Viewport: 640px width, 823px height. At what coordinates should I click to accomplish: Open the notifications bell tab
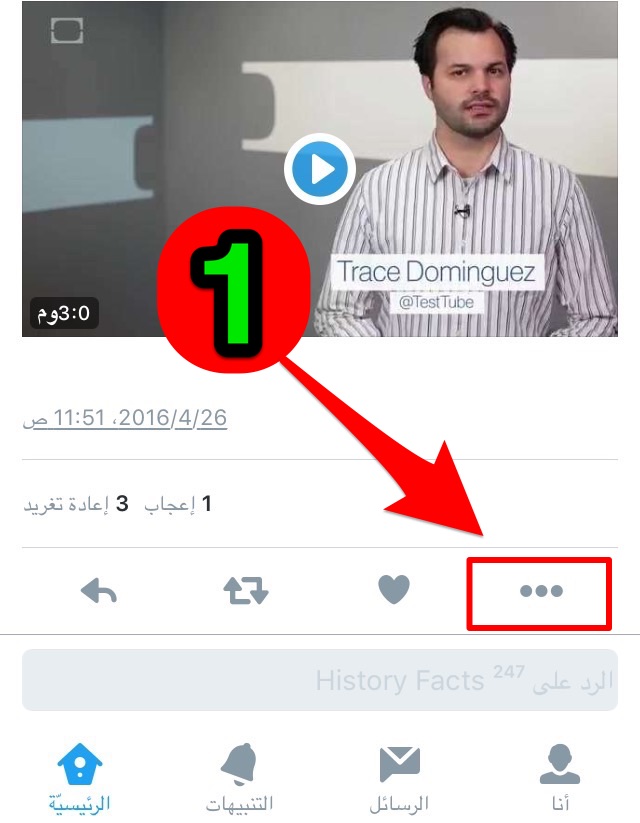click(239, 764)
